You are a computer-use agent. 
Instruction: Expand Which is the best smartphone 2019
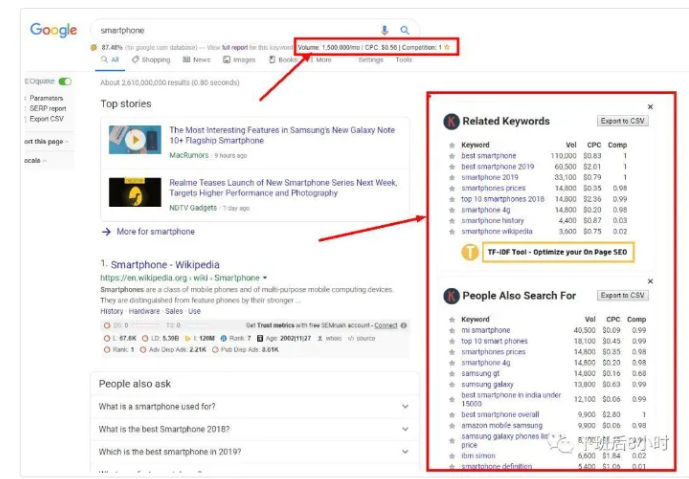pos(254,452)
